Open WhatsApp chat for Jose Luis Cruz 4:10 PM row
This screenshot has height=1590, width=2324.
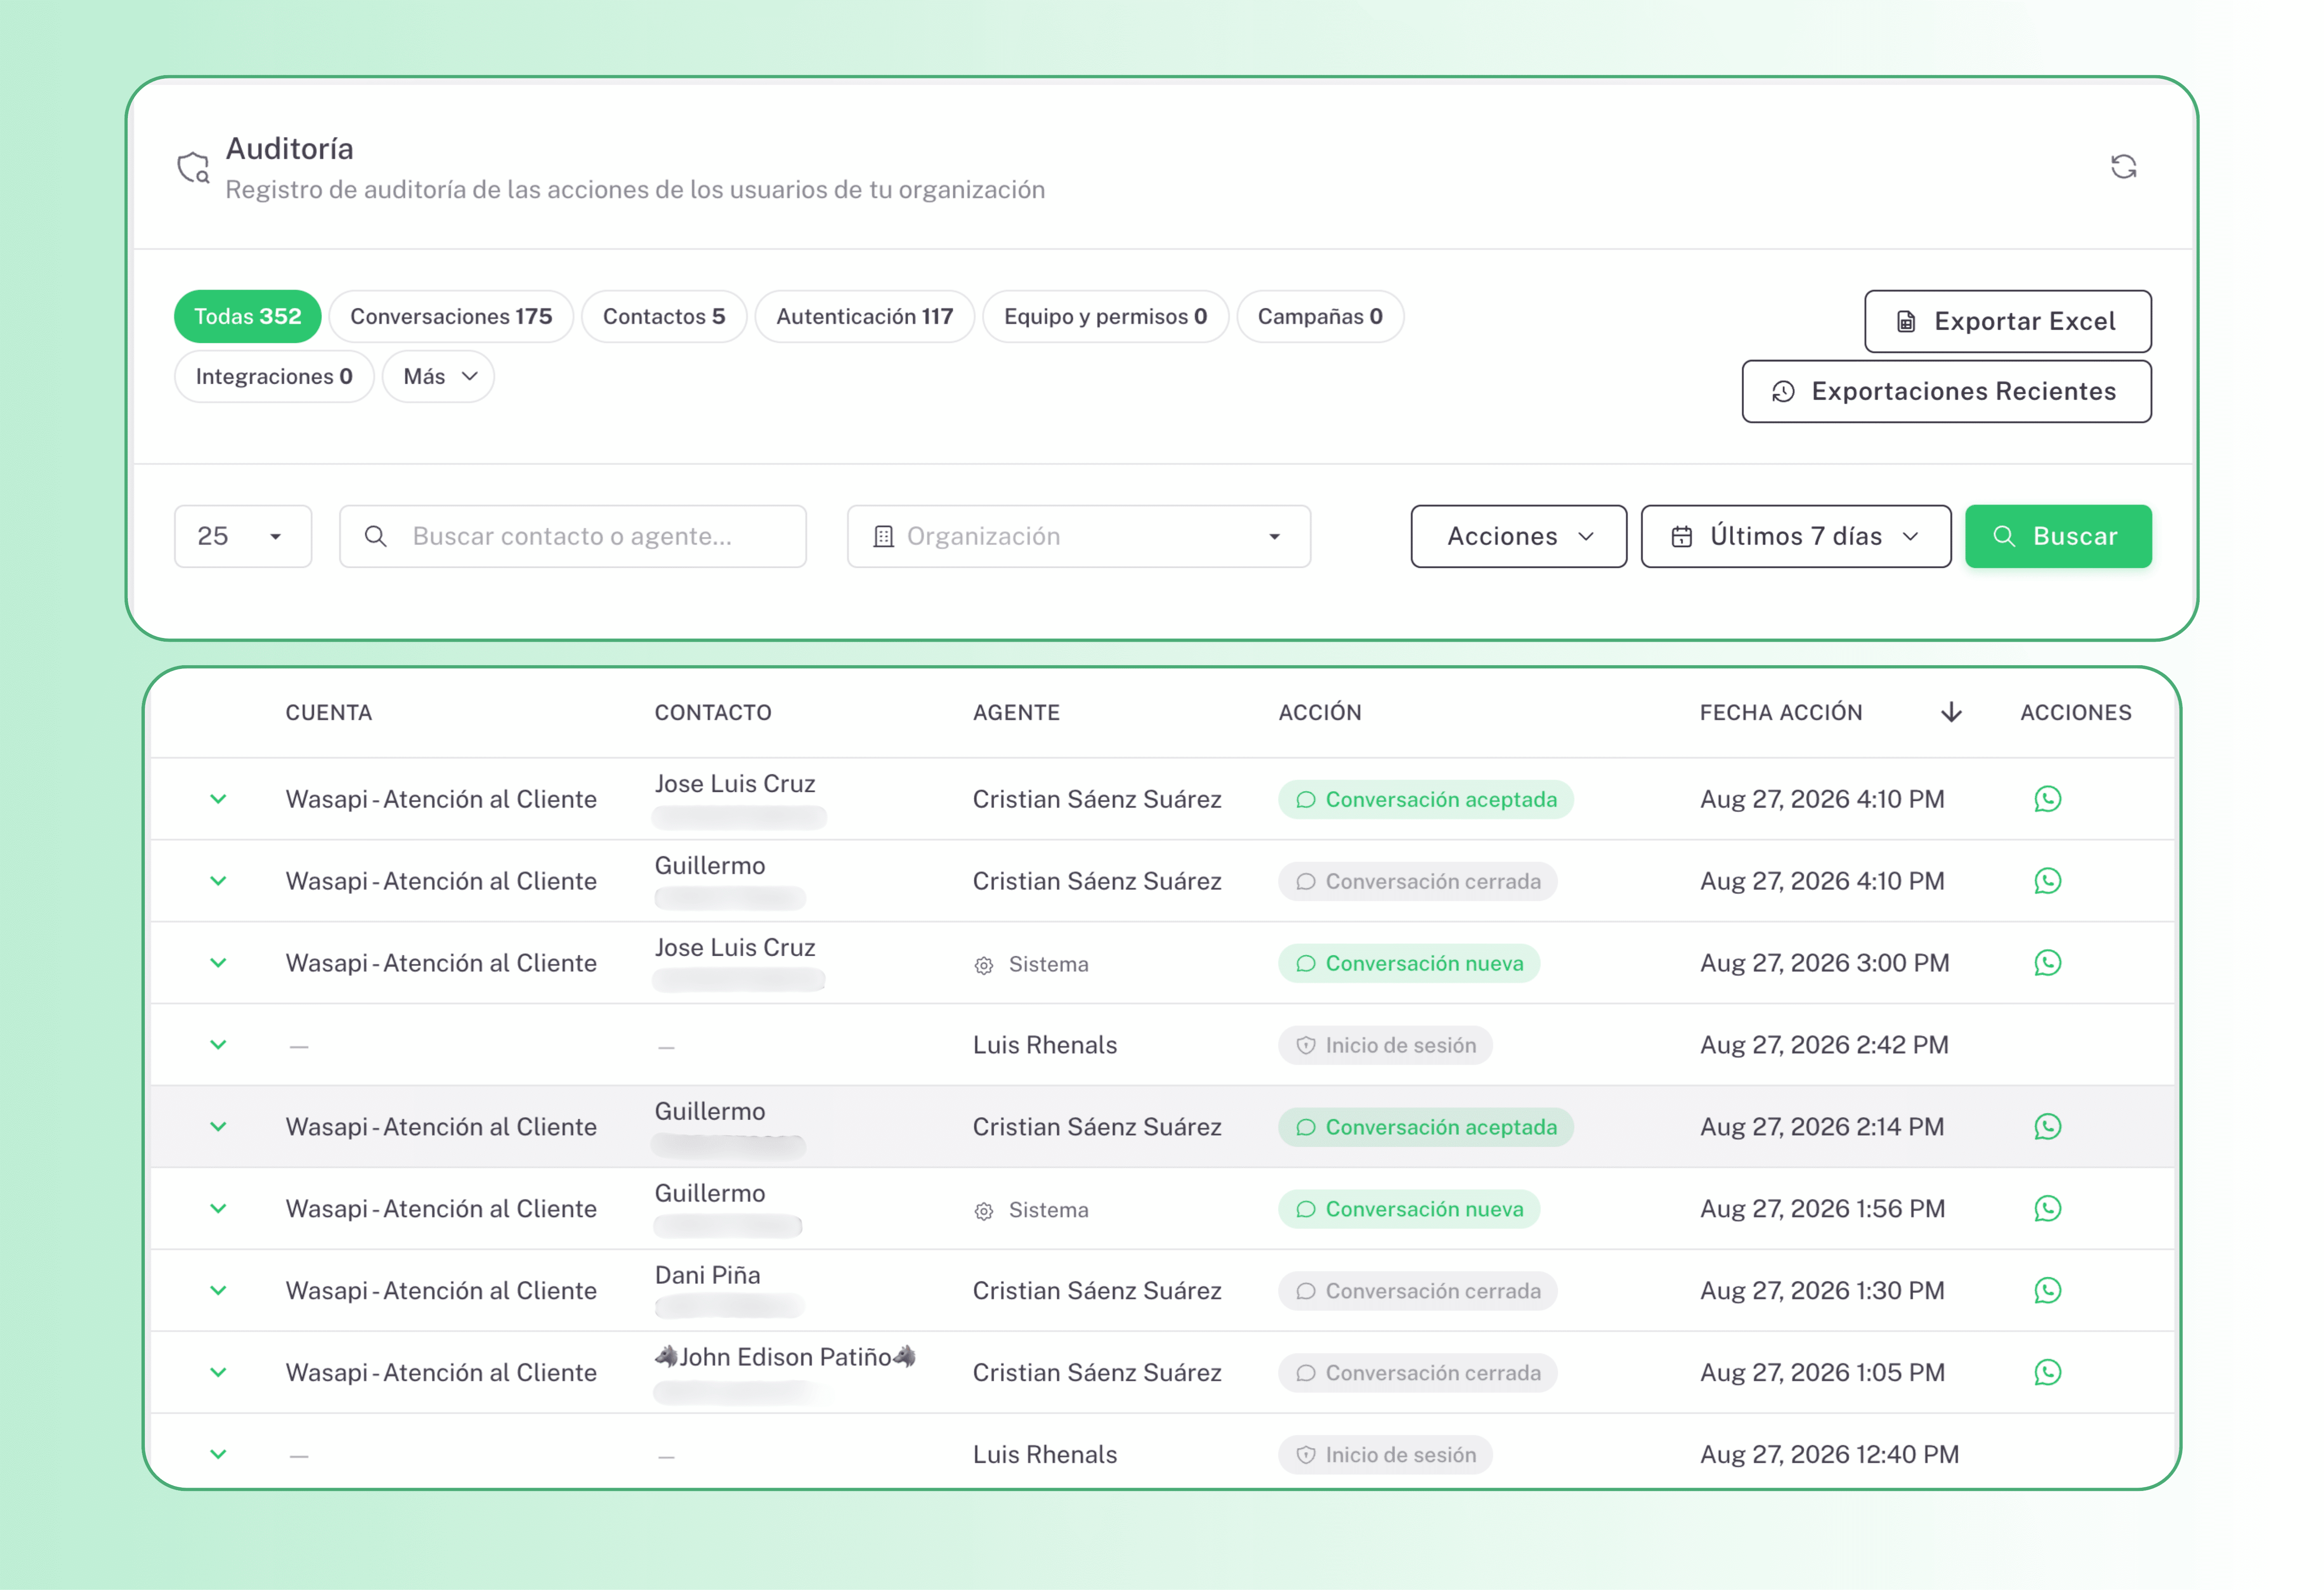click(x=2047, y=799)
